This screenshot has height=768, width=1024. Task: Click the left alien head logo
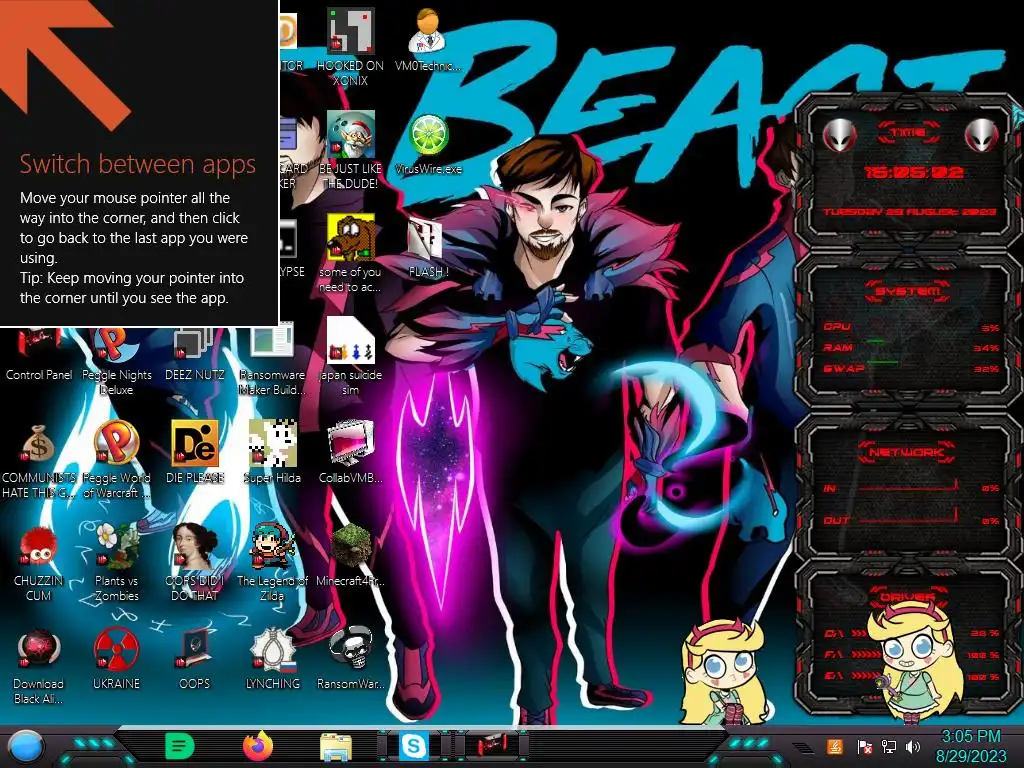coord(839,136)
